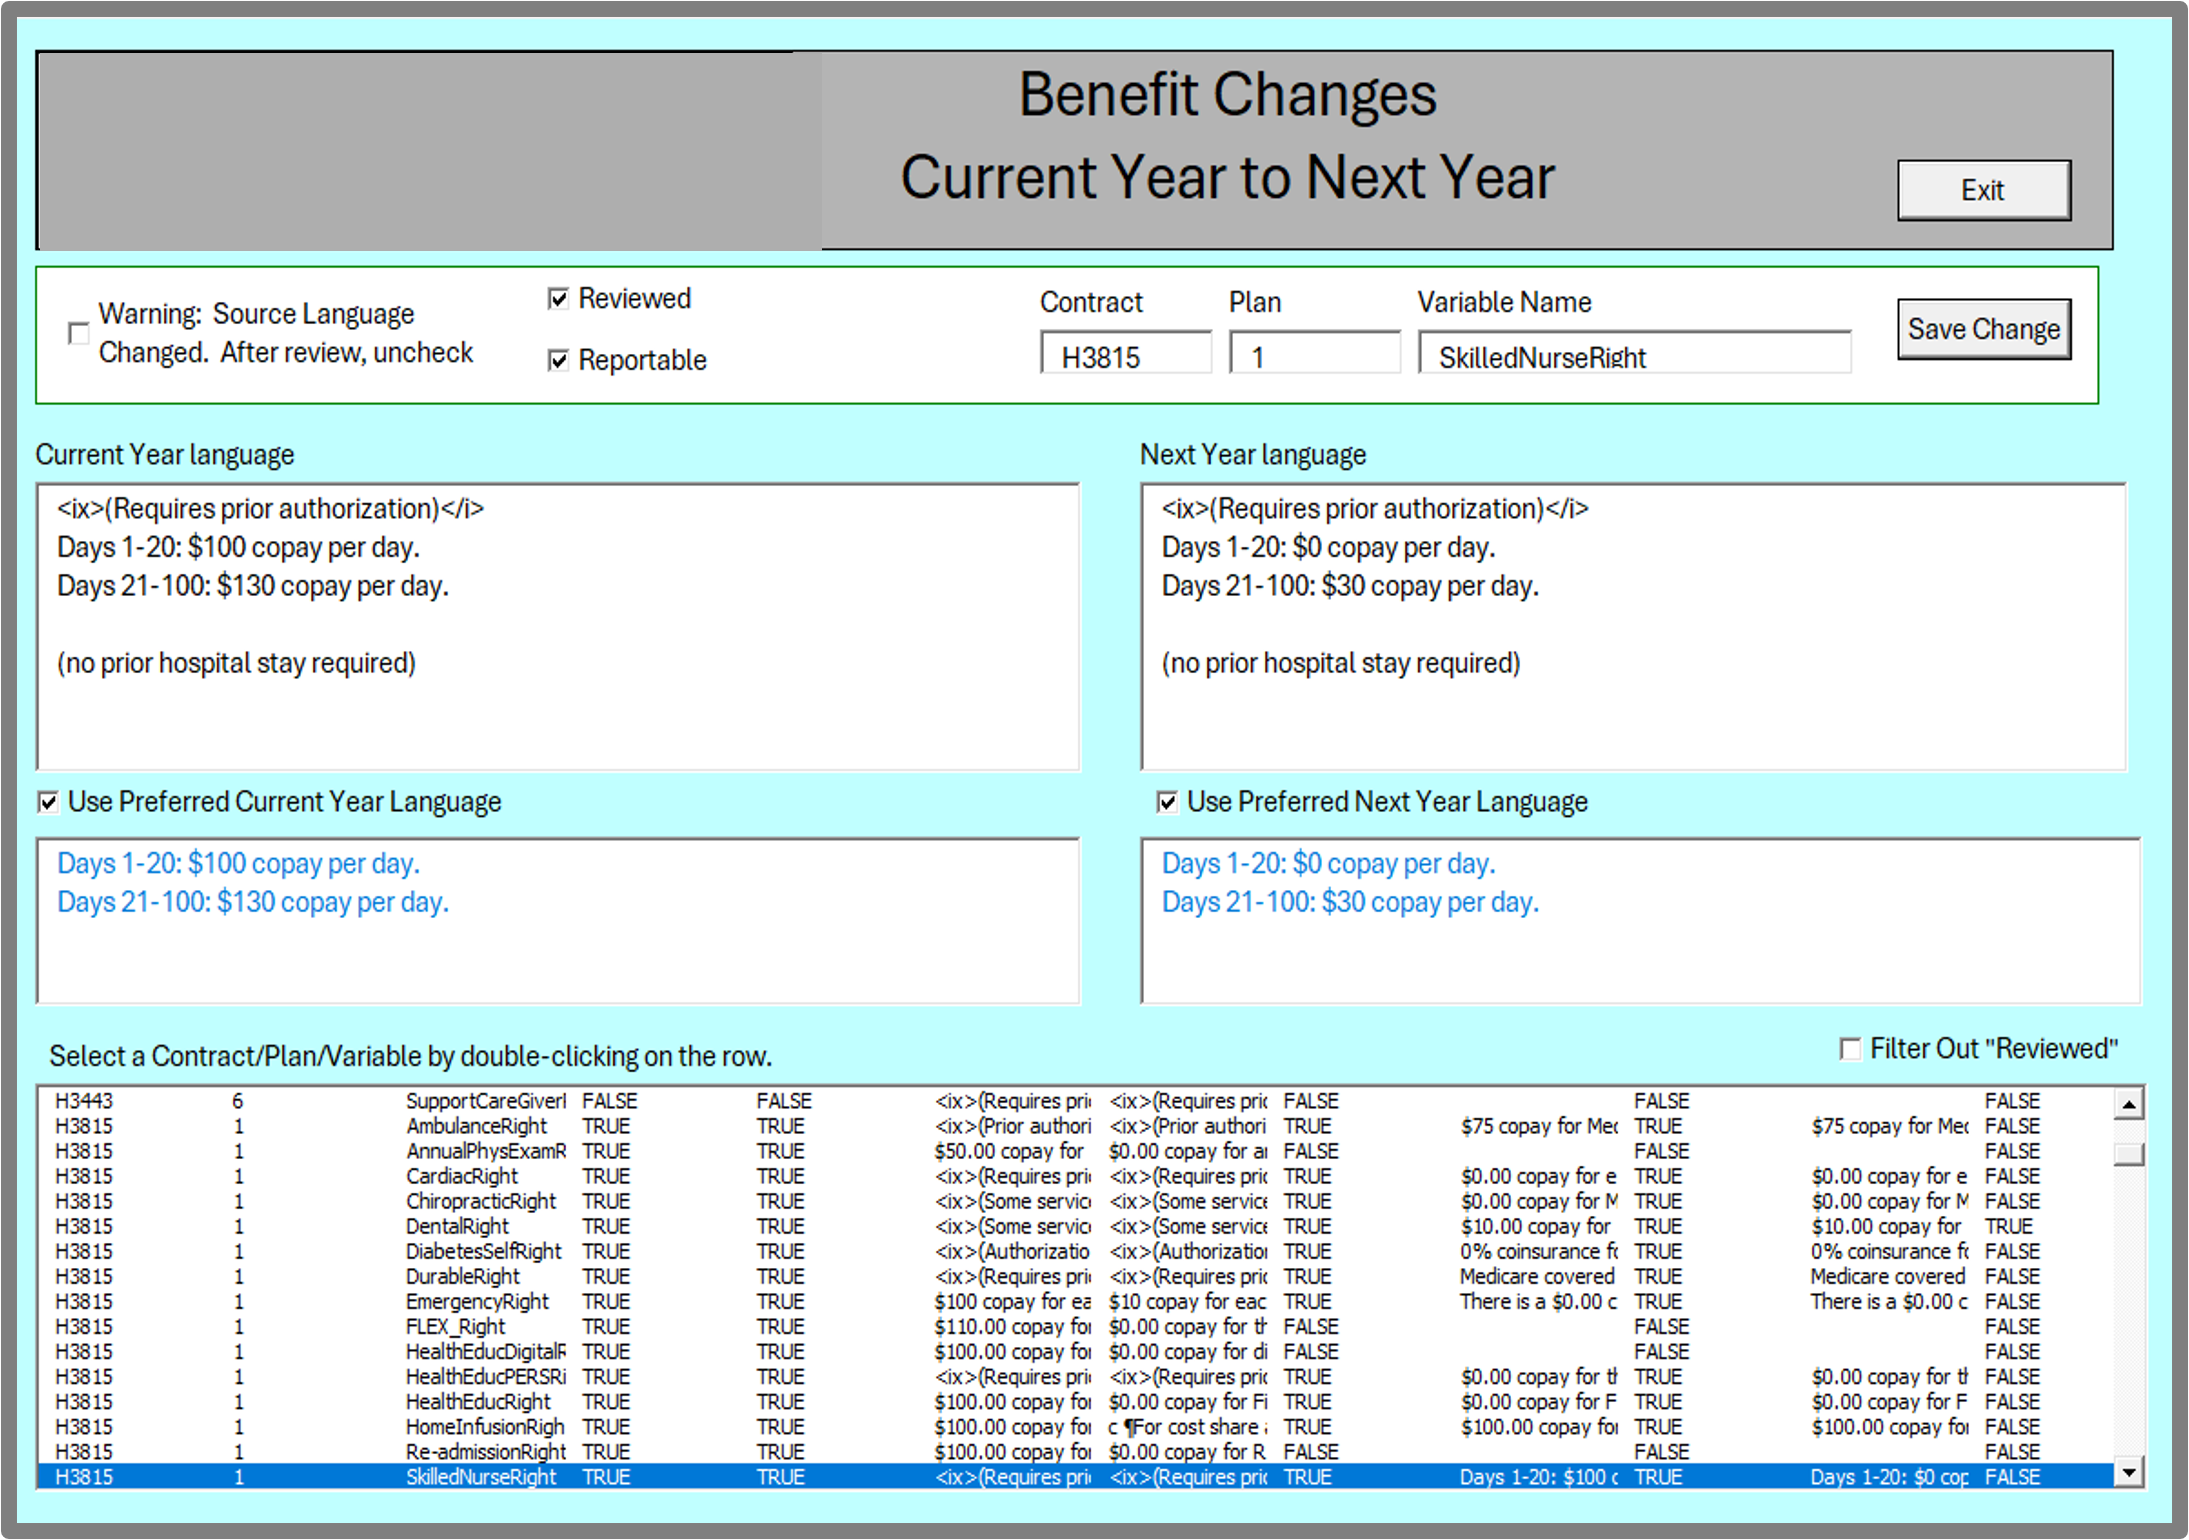Select the DentalRight row
2189x1540 pixels.
click(1075, 1226)
